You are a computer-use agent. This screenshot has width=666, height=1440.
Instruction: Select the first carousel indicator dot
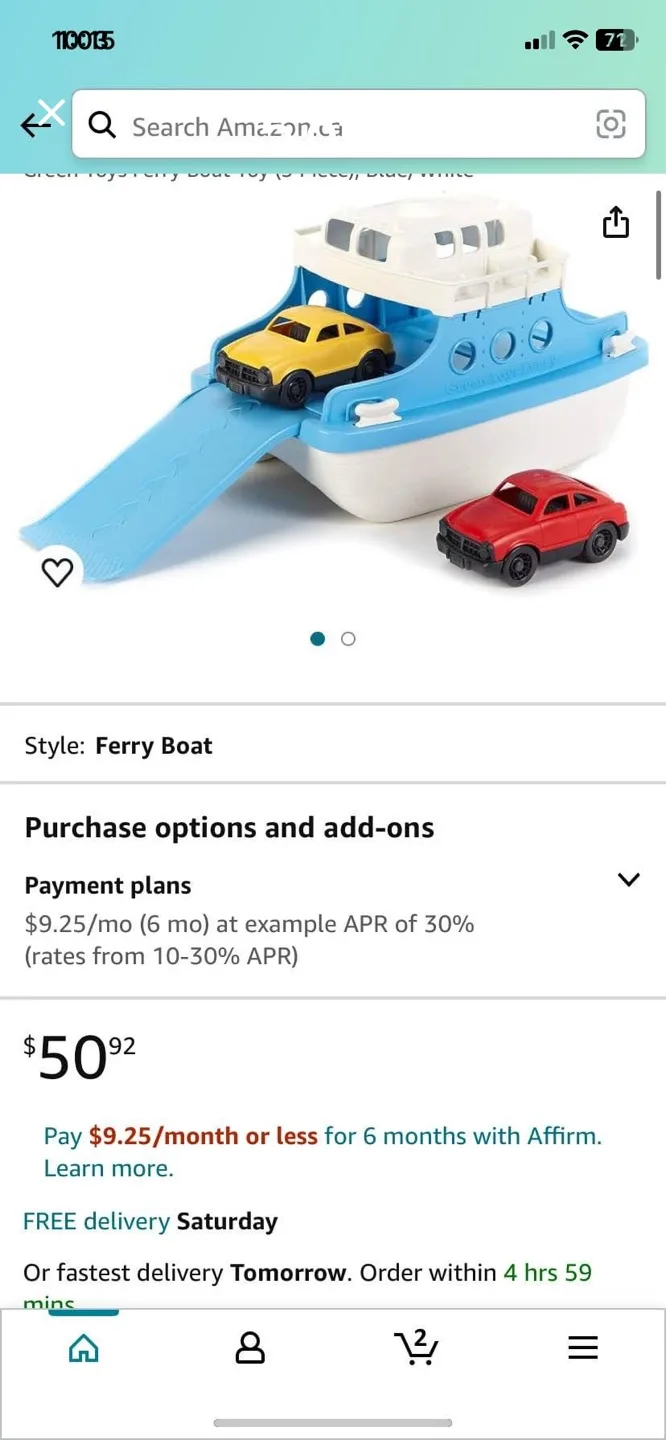pyautogui.click(x=317, y=638)
